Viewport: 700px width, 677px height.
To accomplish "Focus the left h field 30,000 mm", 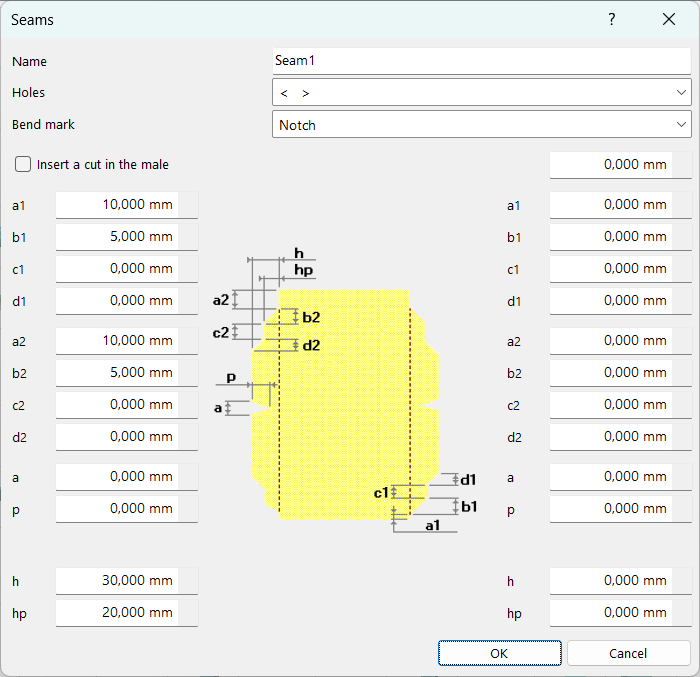I will click(x=117, y=581).
